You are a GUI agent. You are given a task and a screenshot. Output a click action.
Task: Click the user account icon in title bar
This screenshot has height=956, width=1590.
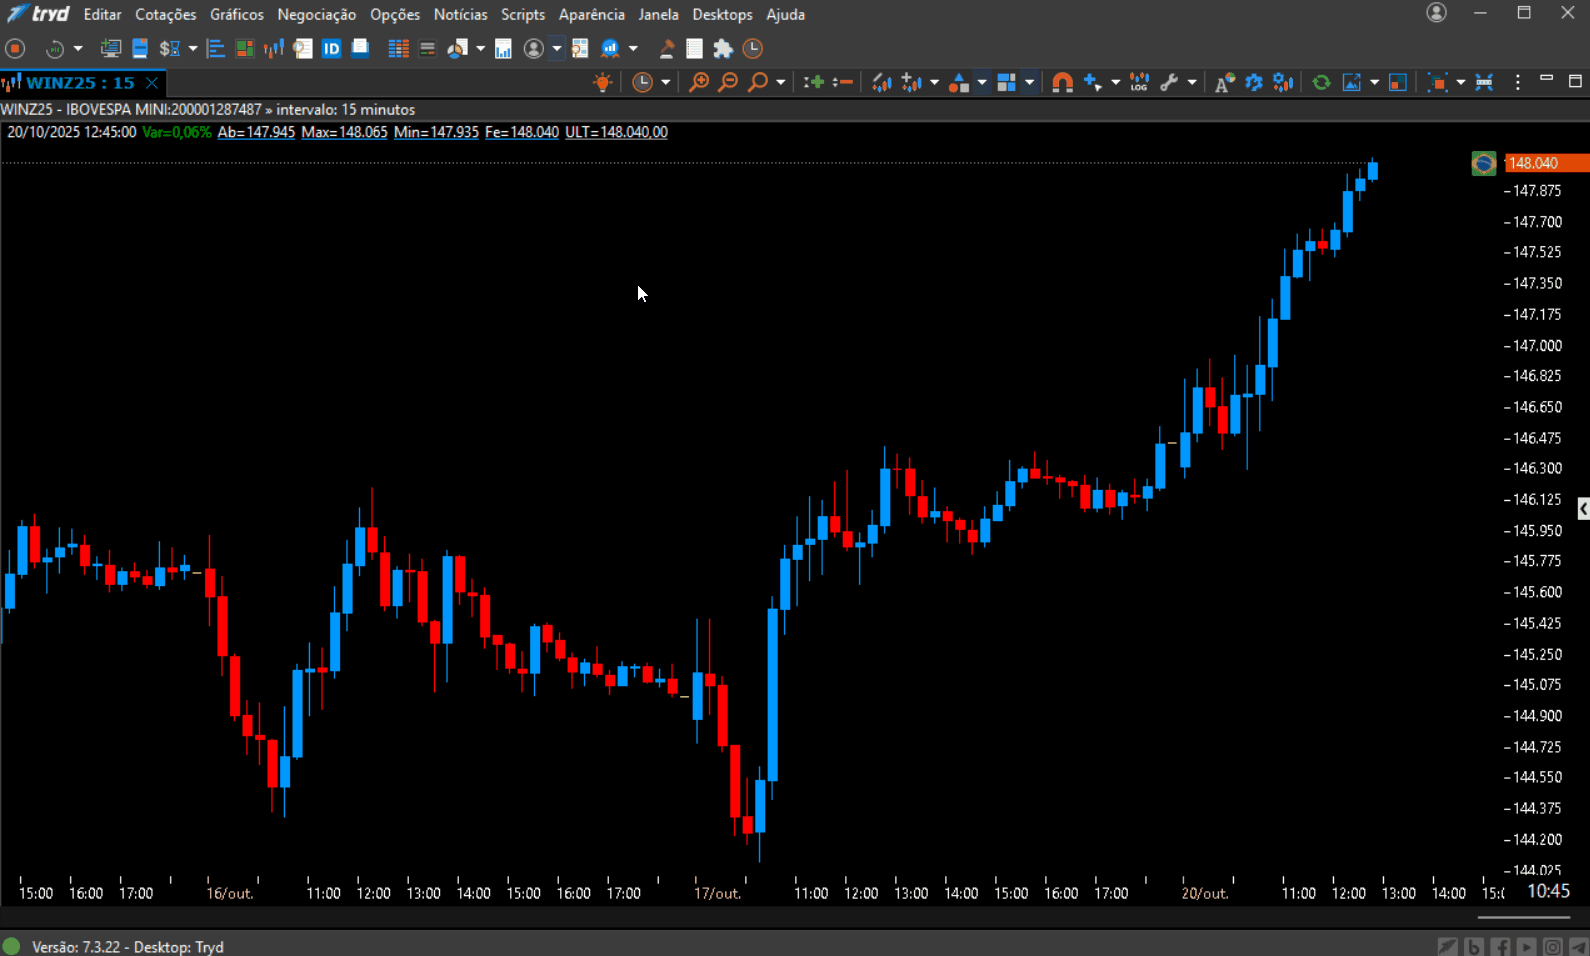coord(1437,13)
